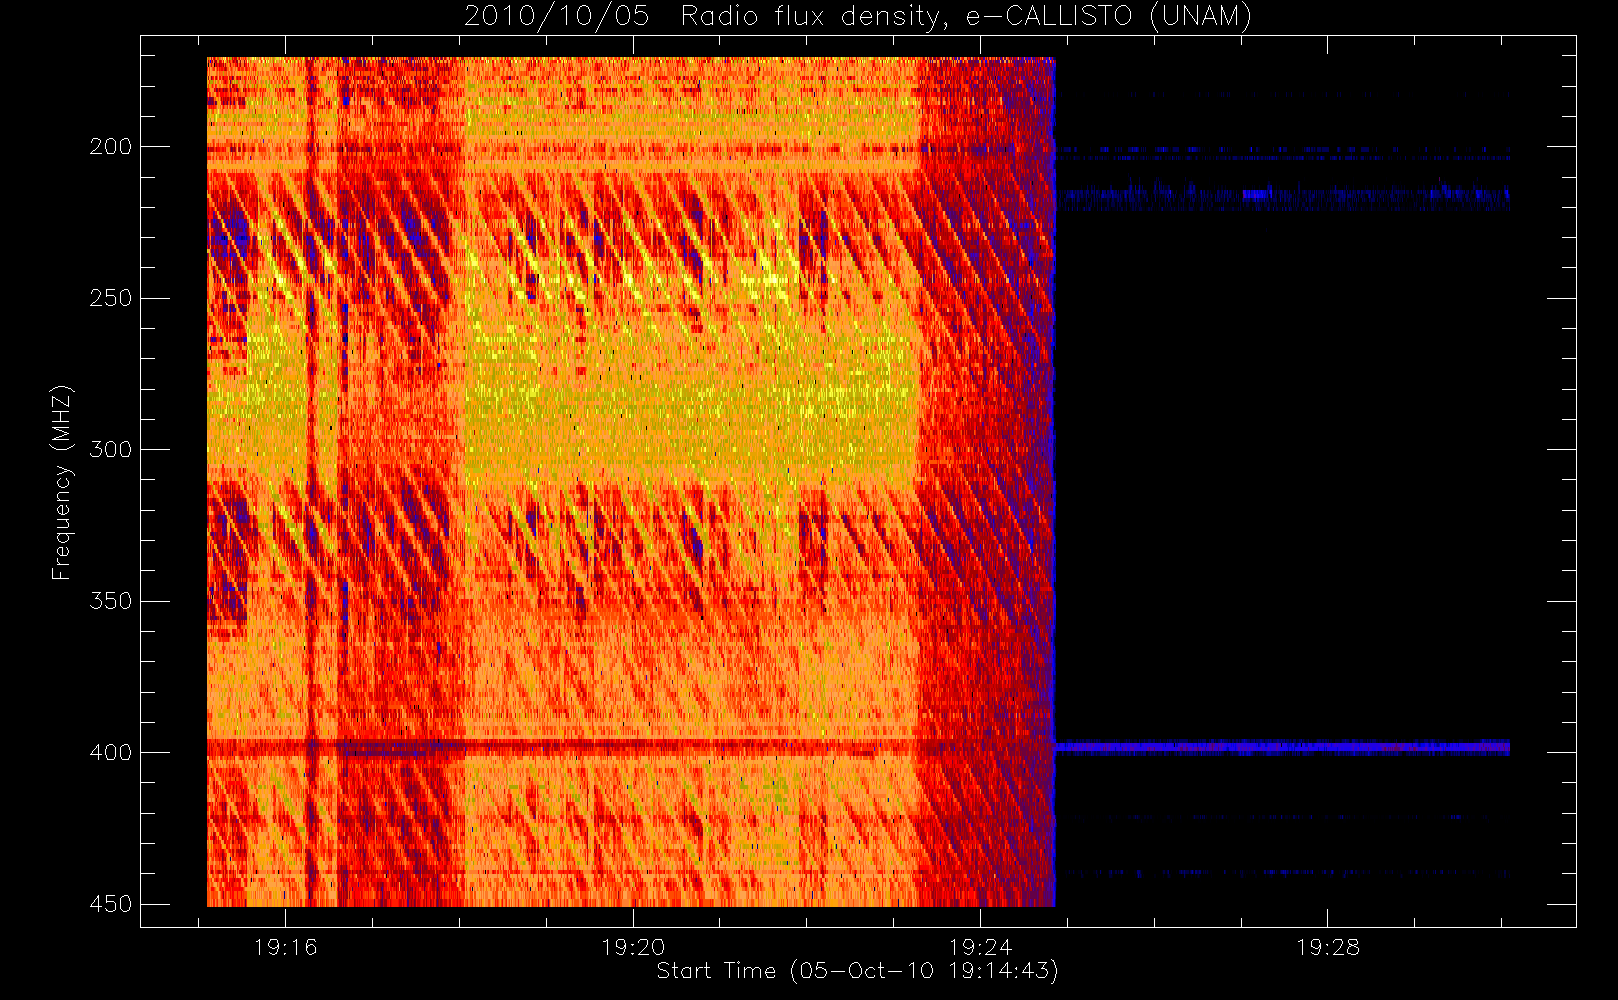Image resolution: width=1618 pixels, height=1000 pixels.
Task: Click the 200 frequency tick label
Action: [110, 147]
